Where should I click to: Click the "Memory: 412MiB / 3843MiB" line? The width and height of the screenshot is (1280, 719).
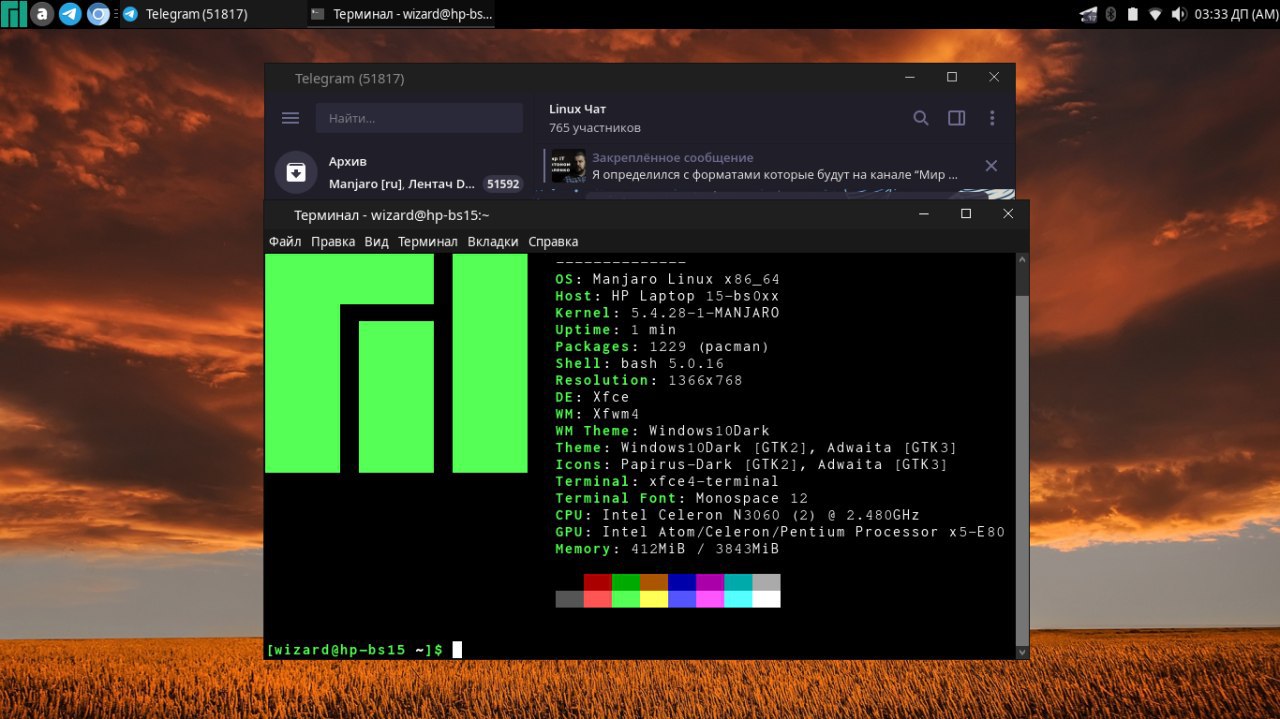point(667,549)
